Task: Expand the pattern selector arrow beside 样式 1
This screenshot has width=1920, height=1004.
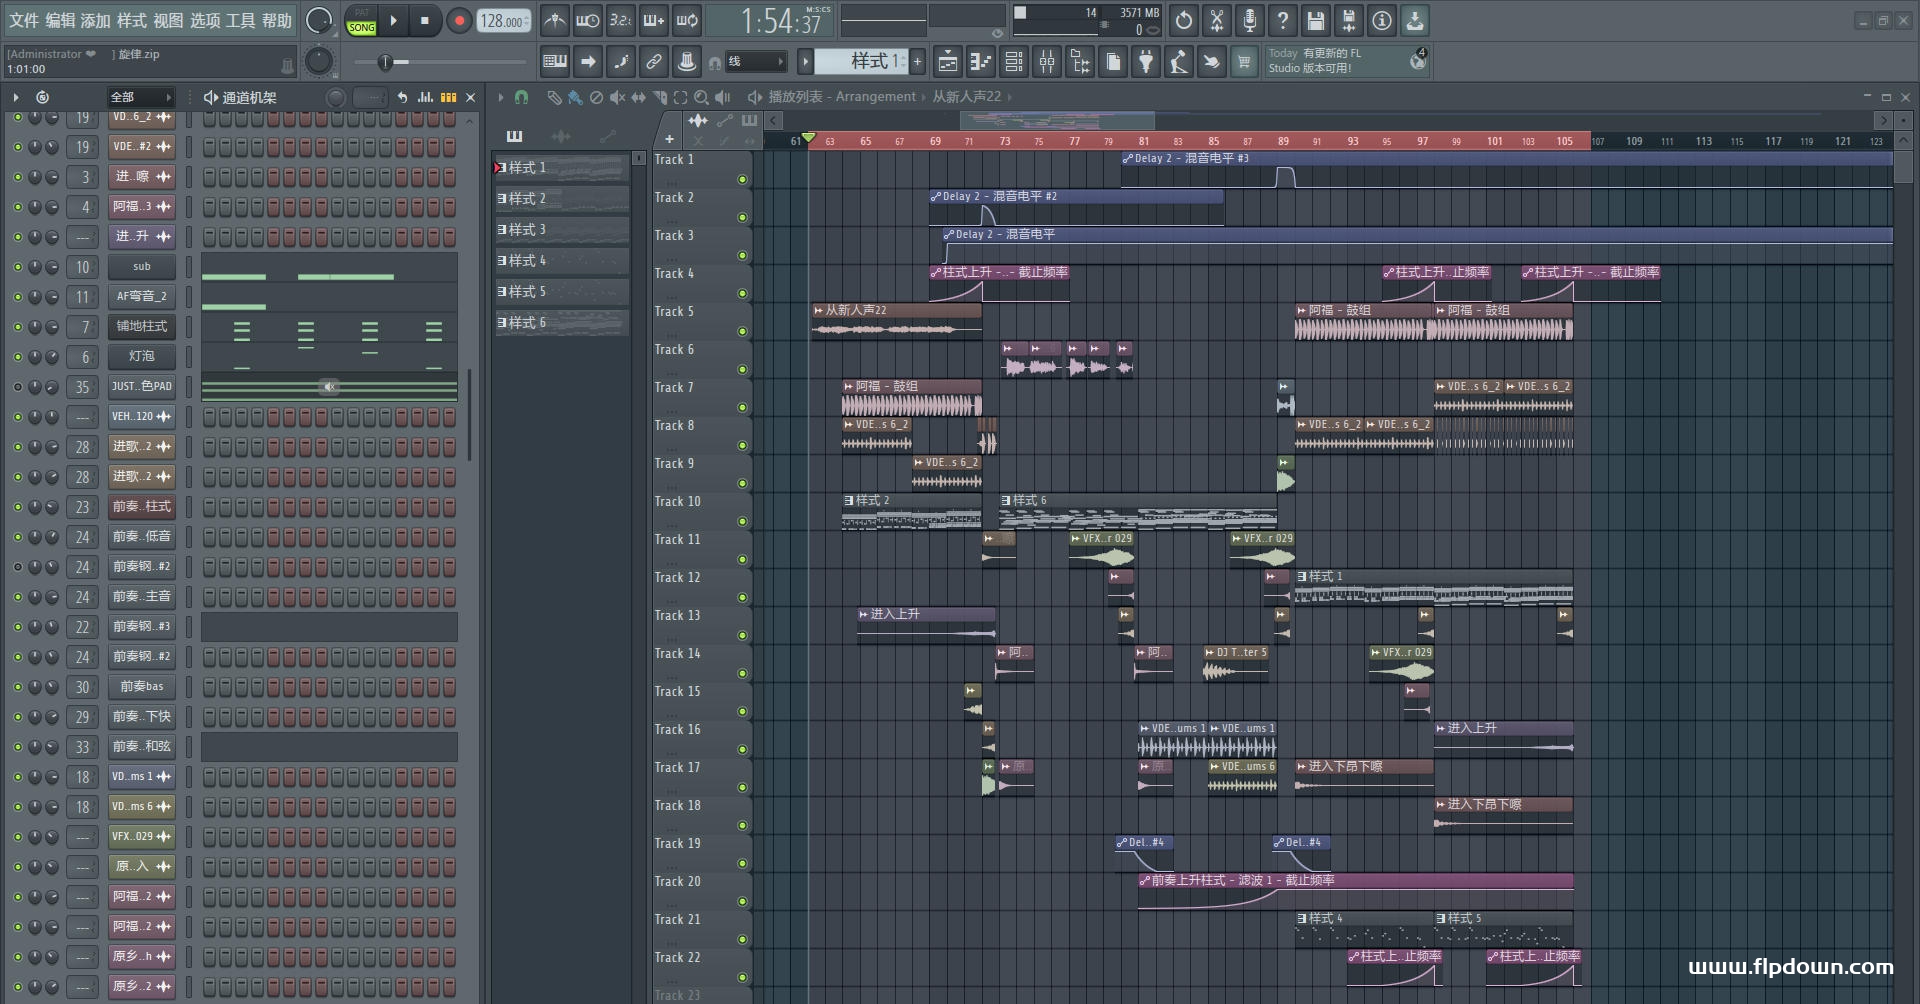Action: (805, 62)
